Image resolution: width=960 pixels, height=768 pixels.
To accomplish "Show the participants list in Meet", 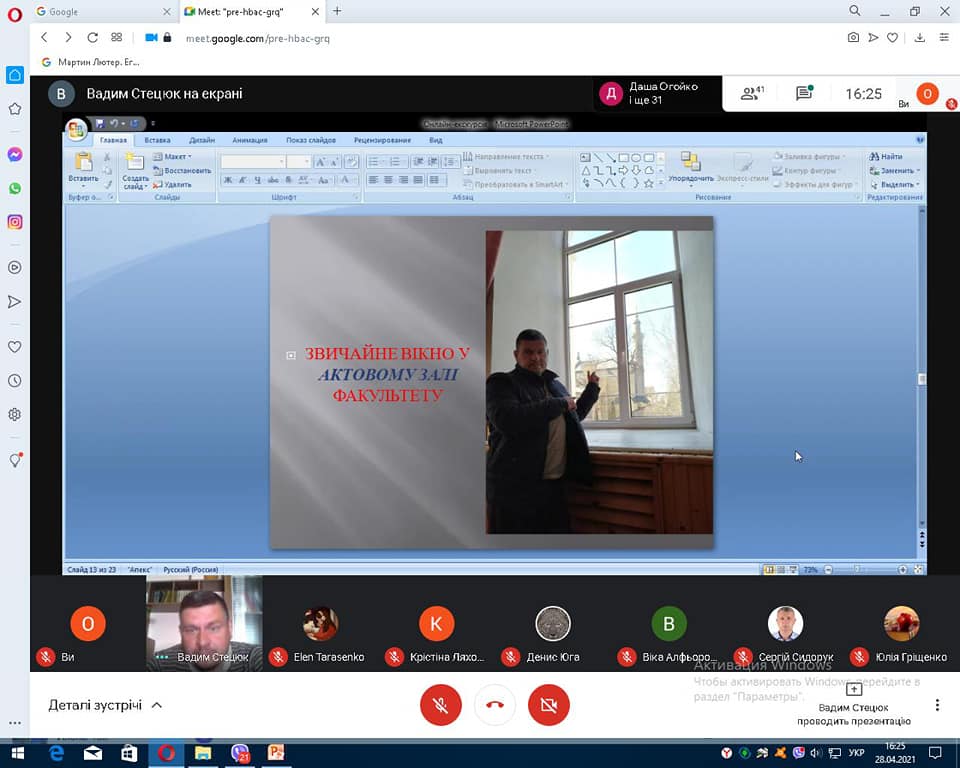I will coord(751,93).
